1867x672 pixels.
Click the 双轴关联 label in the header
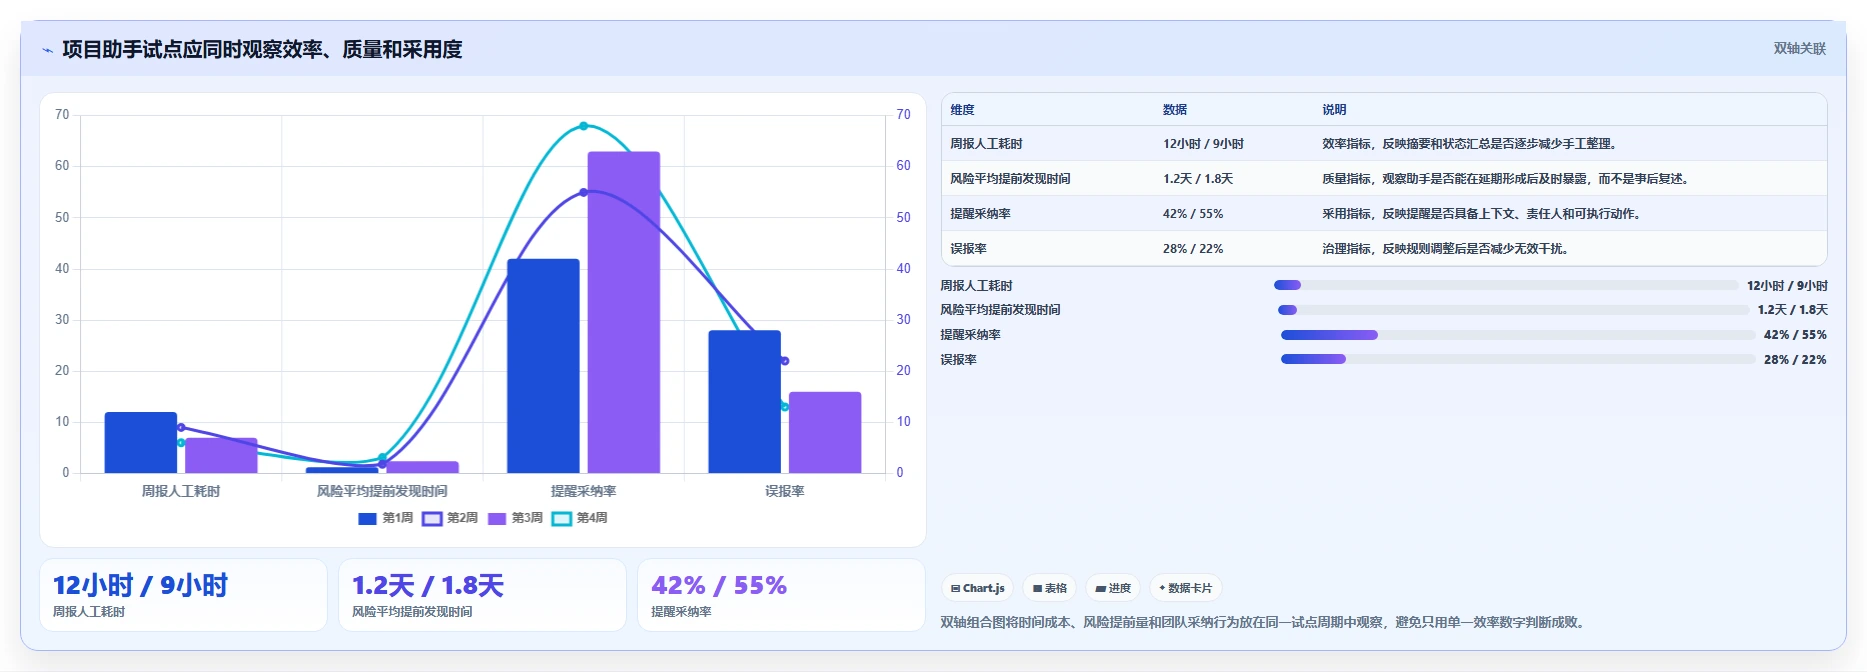pyautogui.click(x=1799, y=48)
